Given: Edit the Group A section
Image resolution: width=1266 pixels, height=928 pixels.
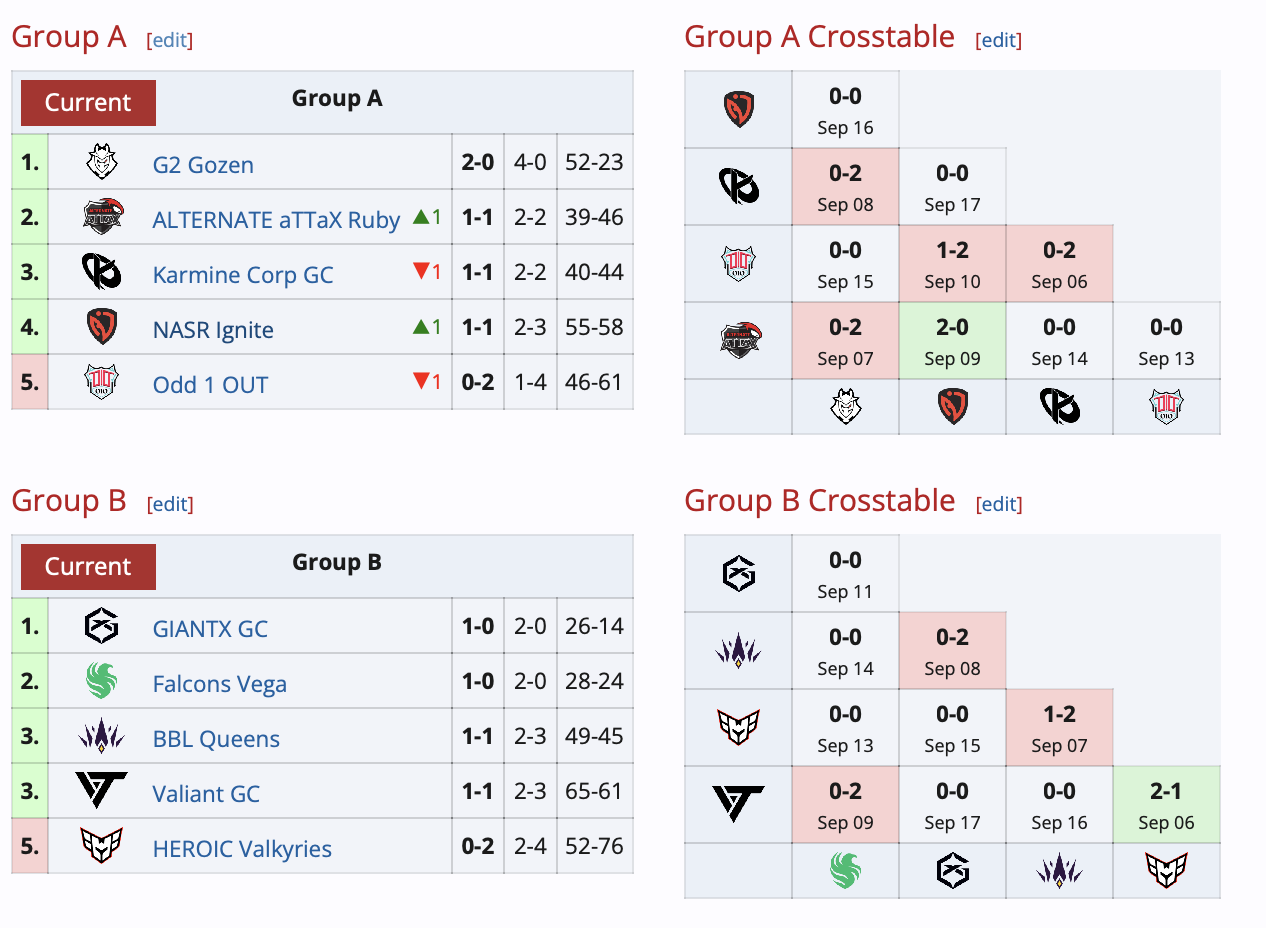Looking at the screenshot, I should pos(169,40).
